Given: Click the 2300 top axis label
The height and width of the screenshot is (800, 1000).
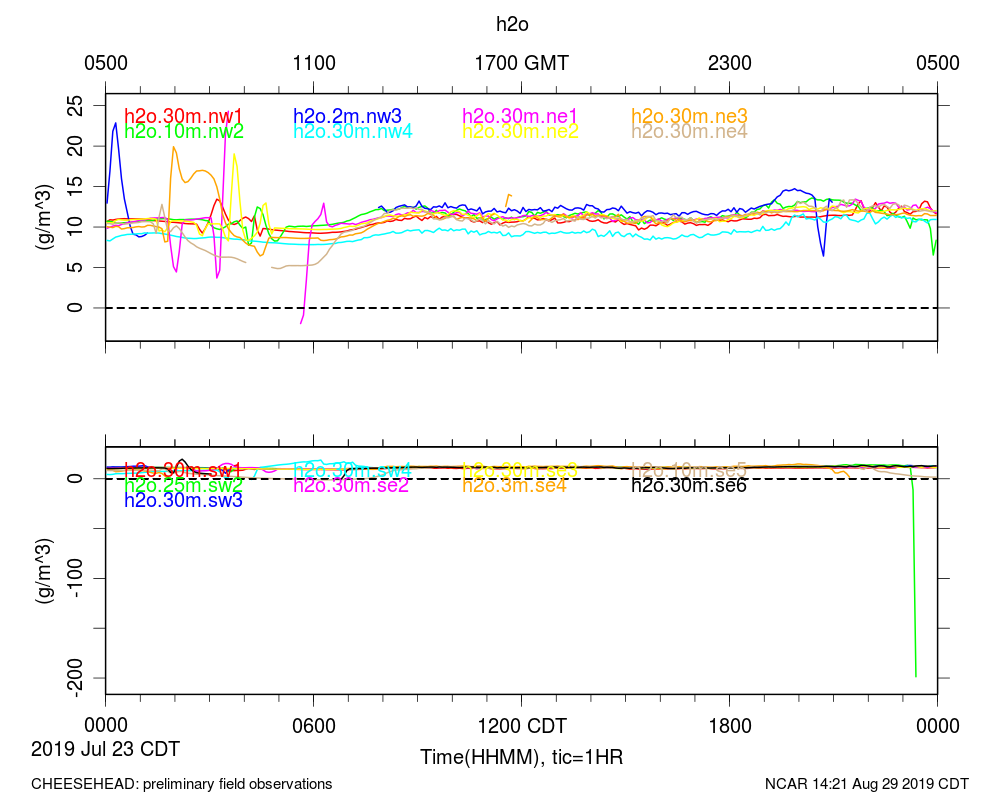Looking at the screenshot, I should pos(730,63).
